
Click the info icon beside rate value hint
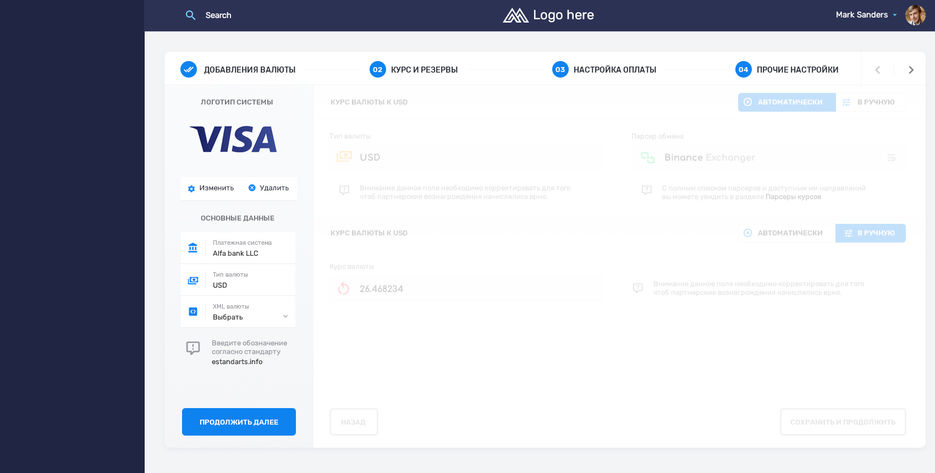pos(637,288)
